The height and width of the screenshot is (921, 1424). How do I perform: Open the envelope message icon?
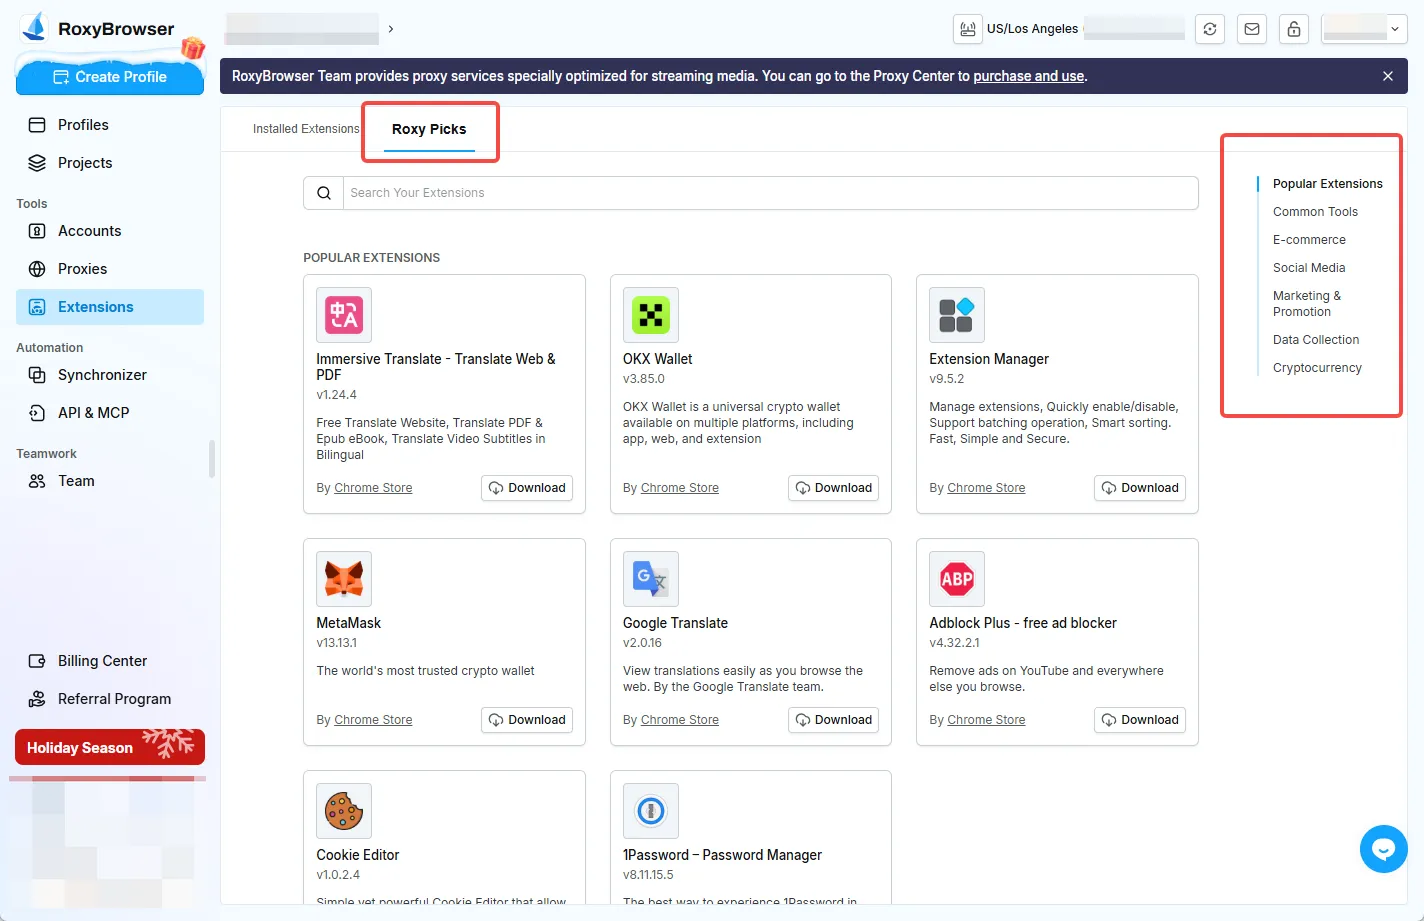[x=1252, y=29]
